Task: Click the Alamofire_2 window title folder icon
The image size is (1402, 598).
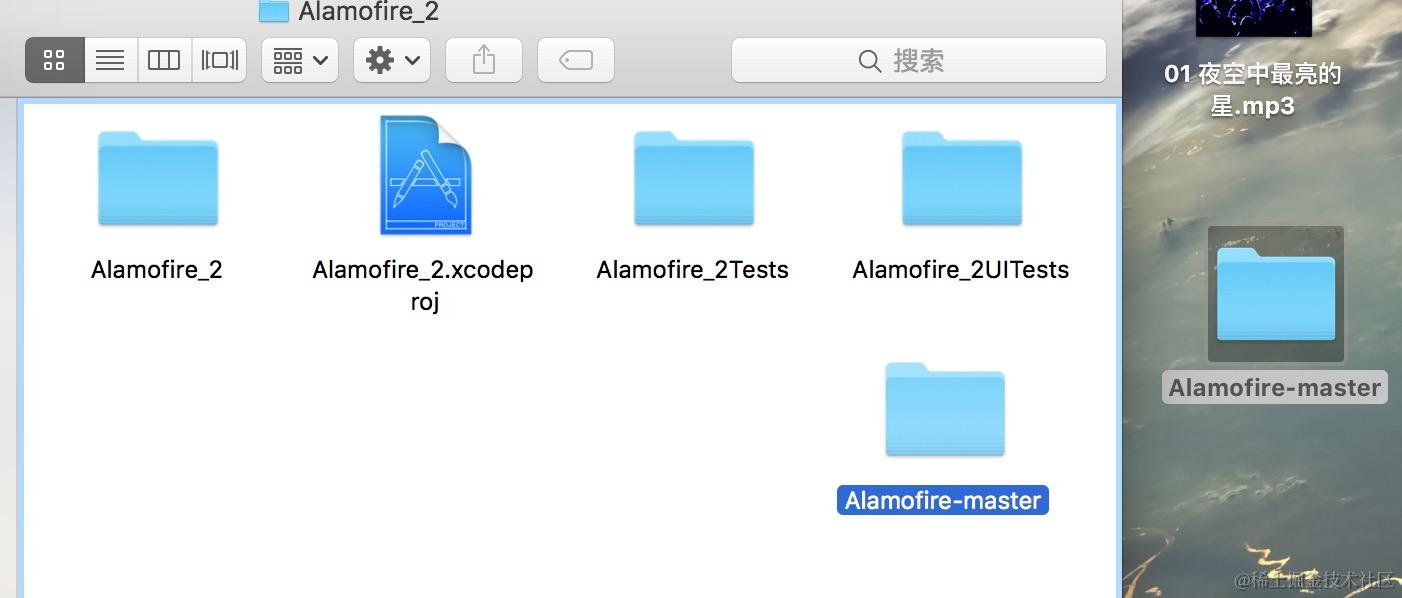Action: pos(273,11)
